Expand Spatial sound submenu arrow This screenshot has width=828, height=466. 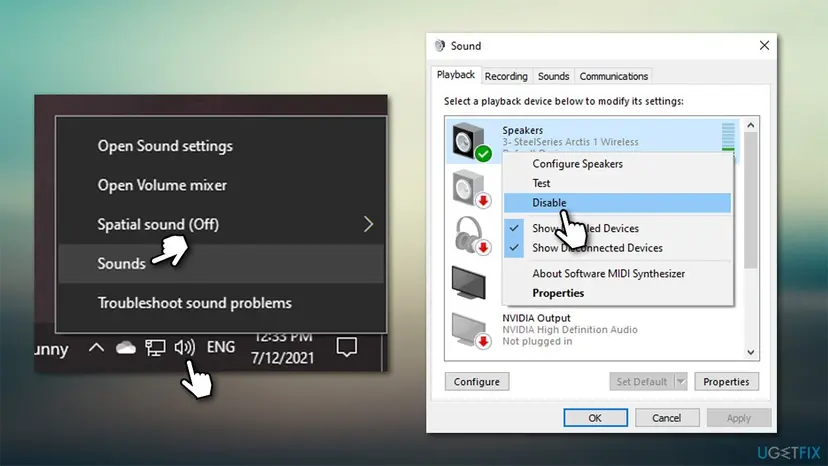pyautogui.click(x=368, y=224)
